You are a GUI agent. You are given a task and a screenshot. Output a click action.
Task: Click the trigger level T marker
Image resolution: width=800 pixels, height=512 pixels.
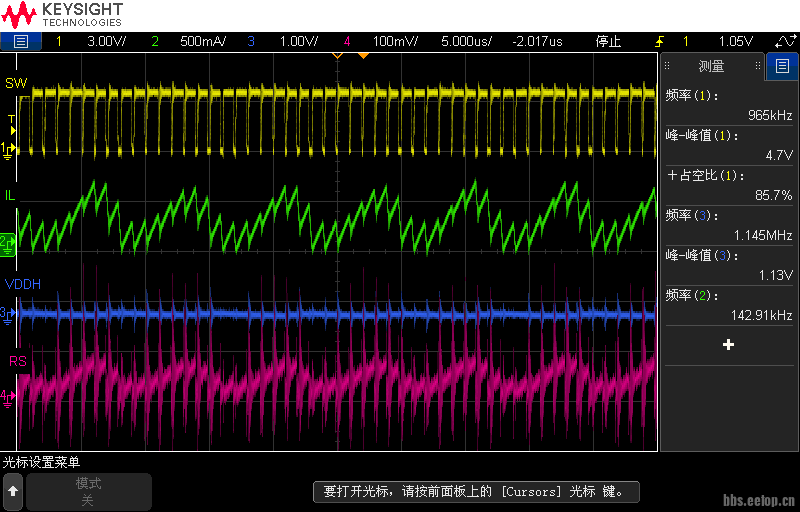click(x=11, y=125)
